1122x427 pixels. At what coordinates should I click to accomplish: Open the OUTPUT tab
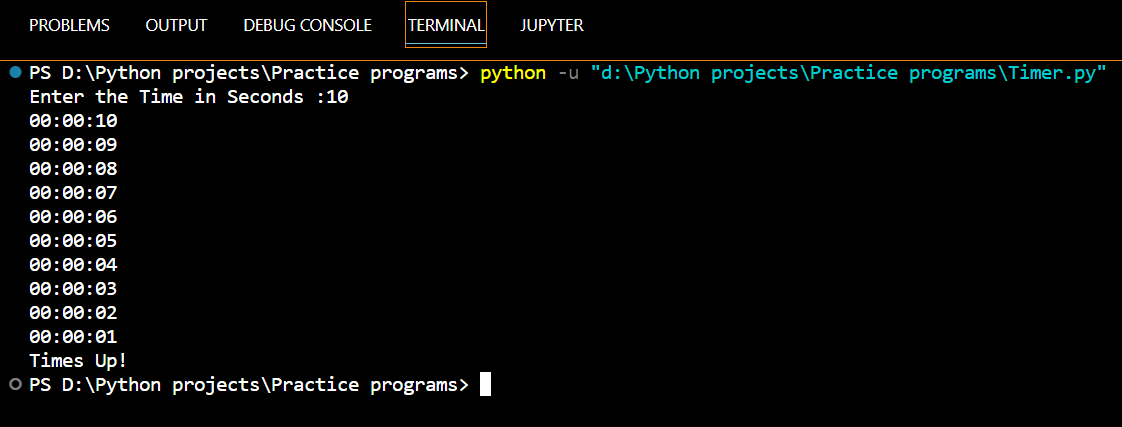pos(176,25)
